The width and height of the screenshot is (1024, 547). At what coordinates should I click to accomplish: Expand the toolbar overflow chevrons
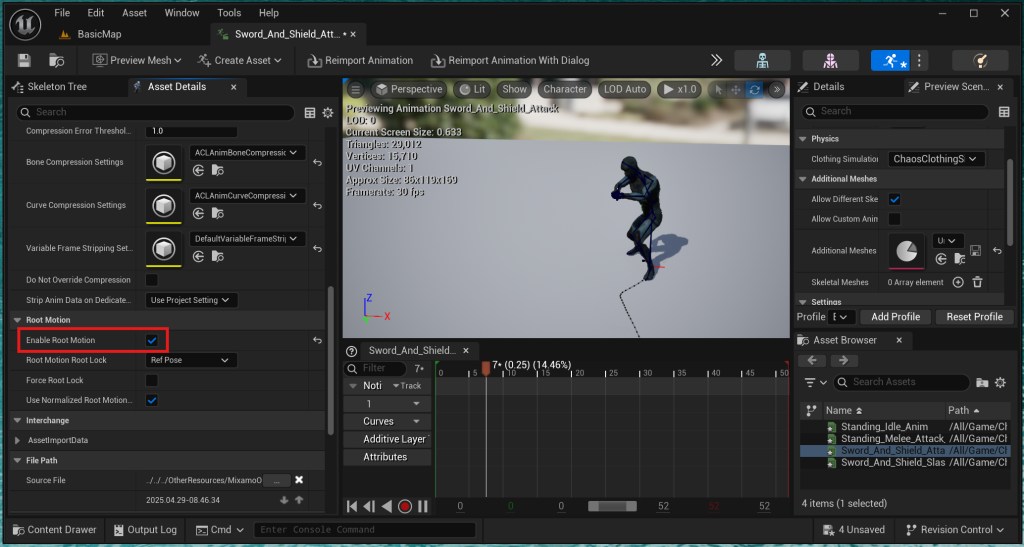716,60
